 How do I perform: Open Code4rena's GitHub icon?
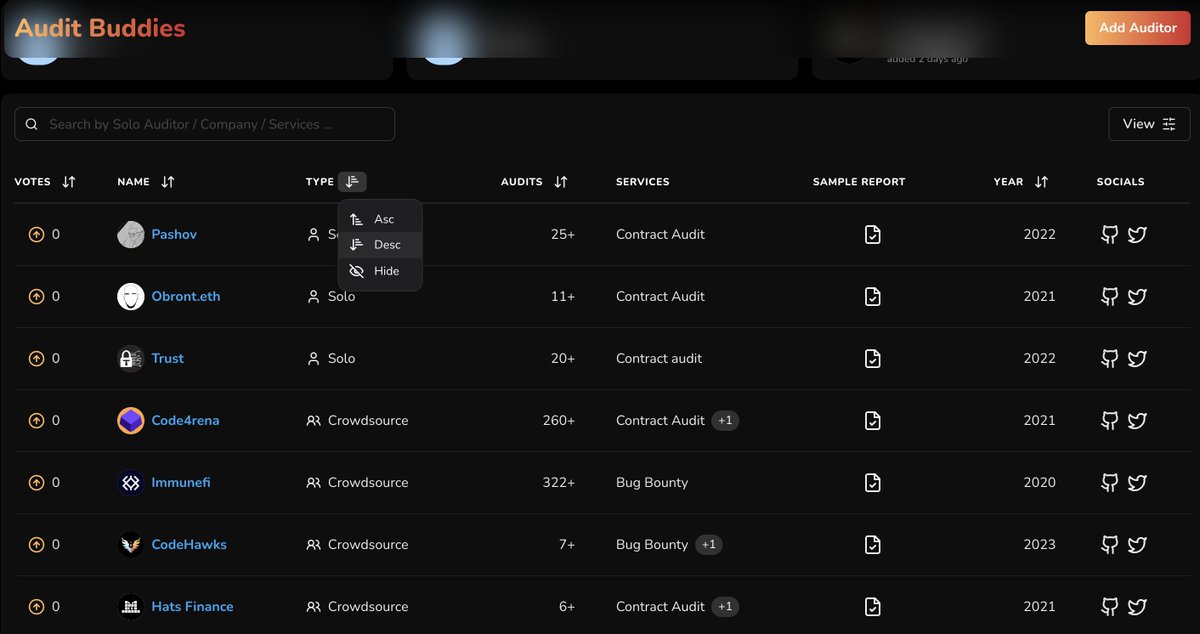1109,421
